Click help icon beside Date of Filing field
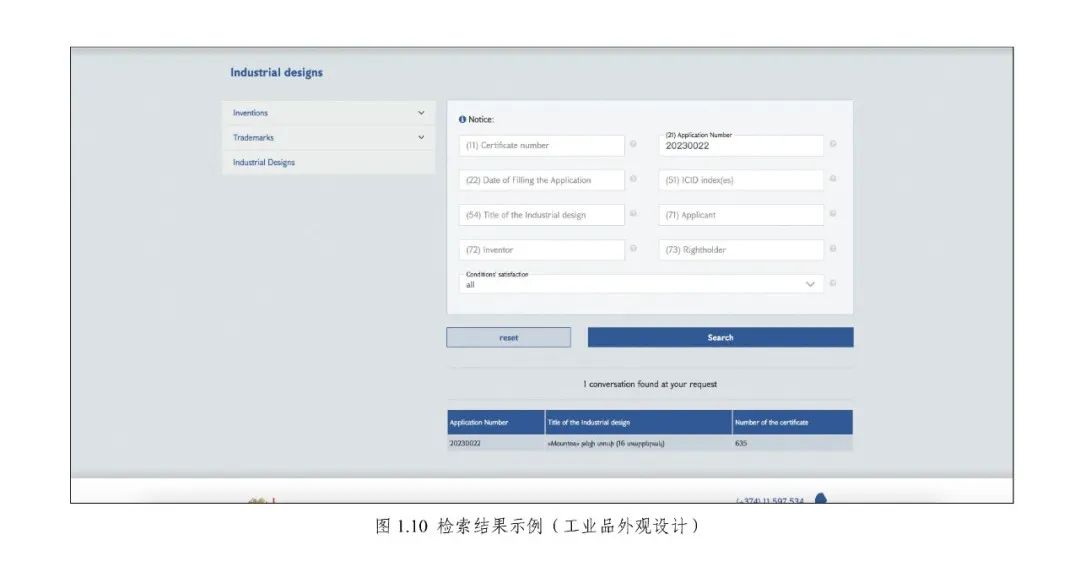1080x579 pixels. (x=633, y=180)
